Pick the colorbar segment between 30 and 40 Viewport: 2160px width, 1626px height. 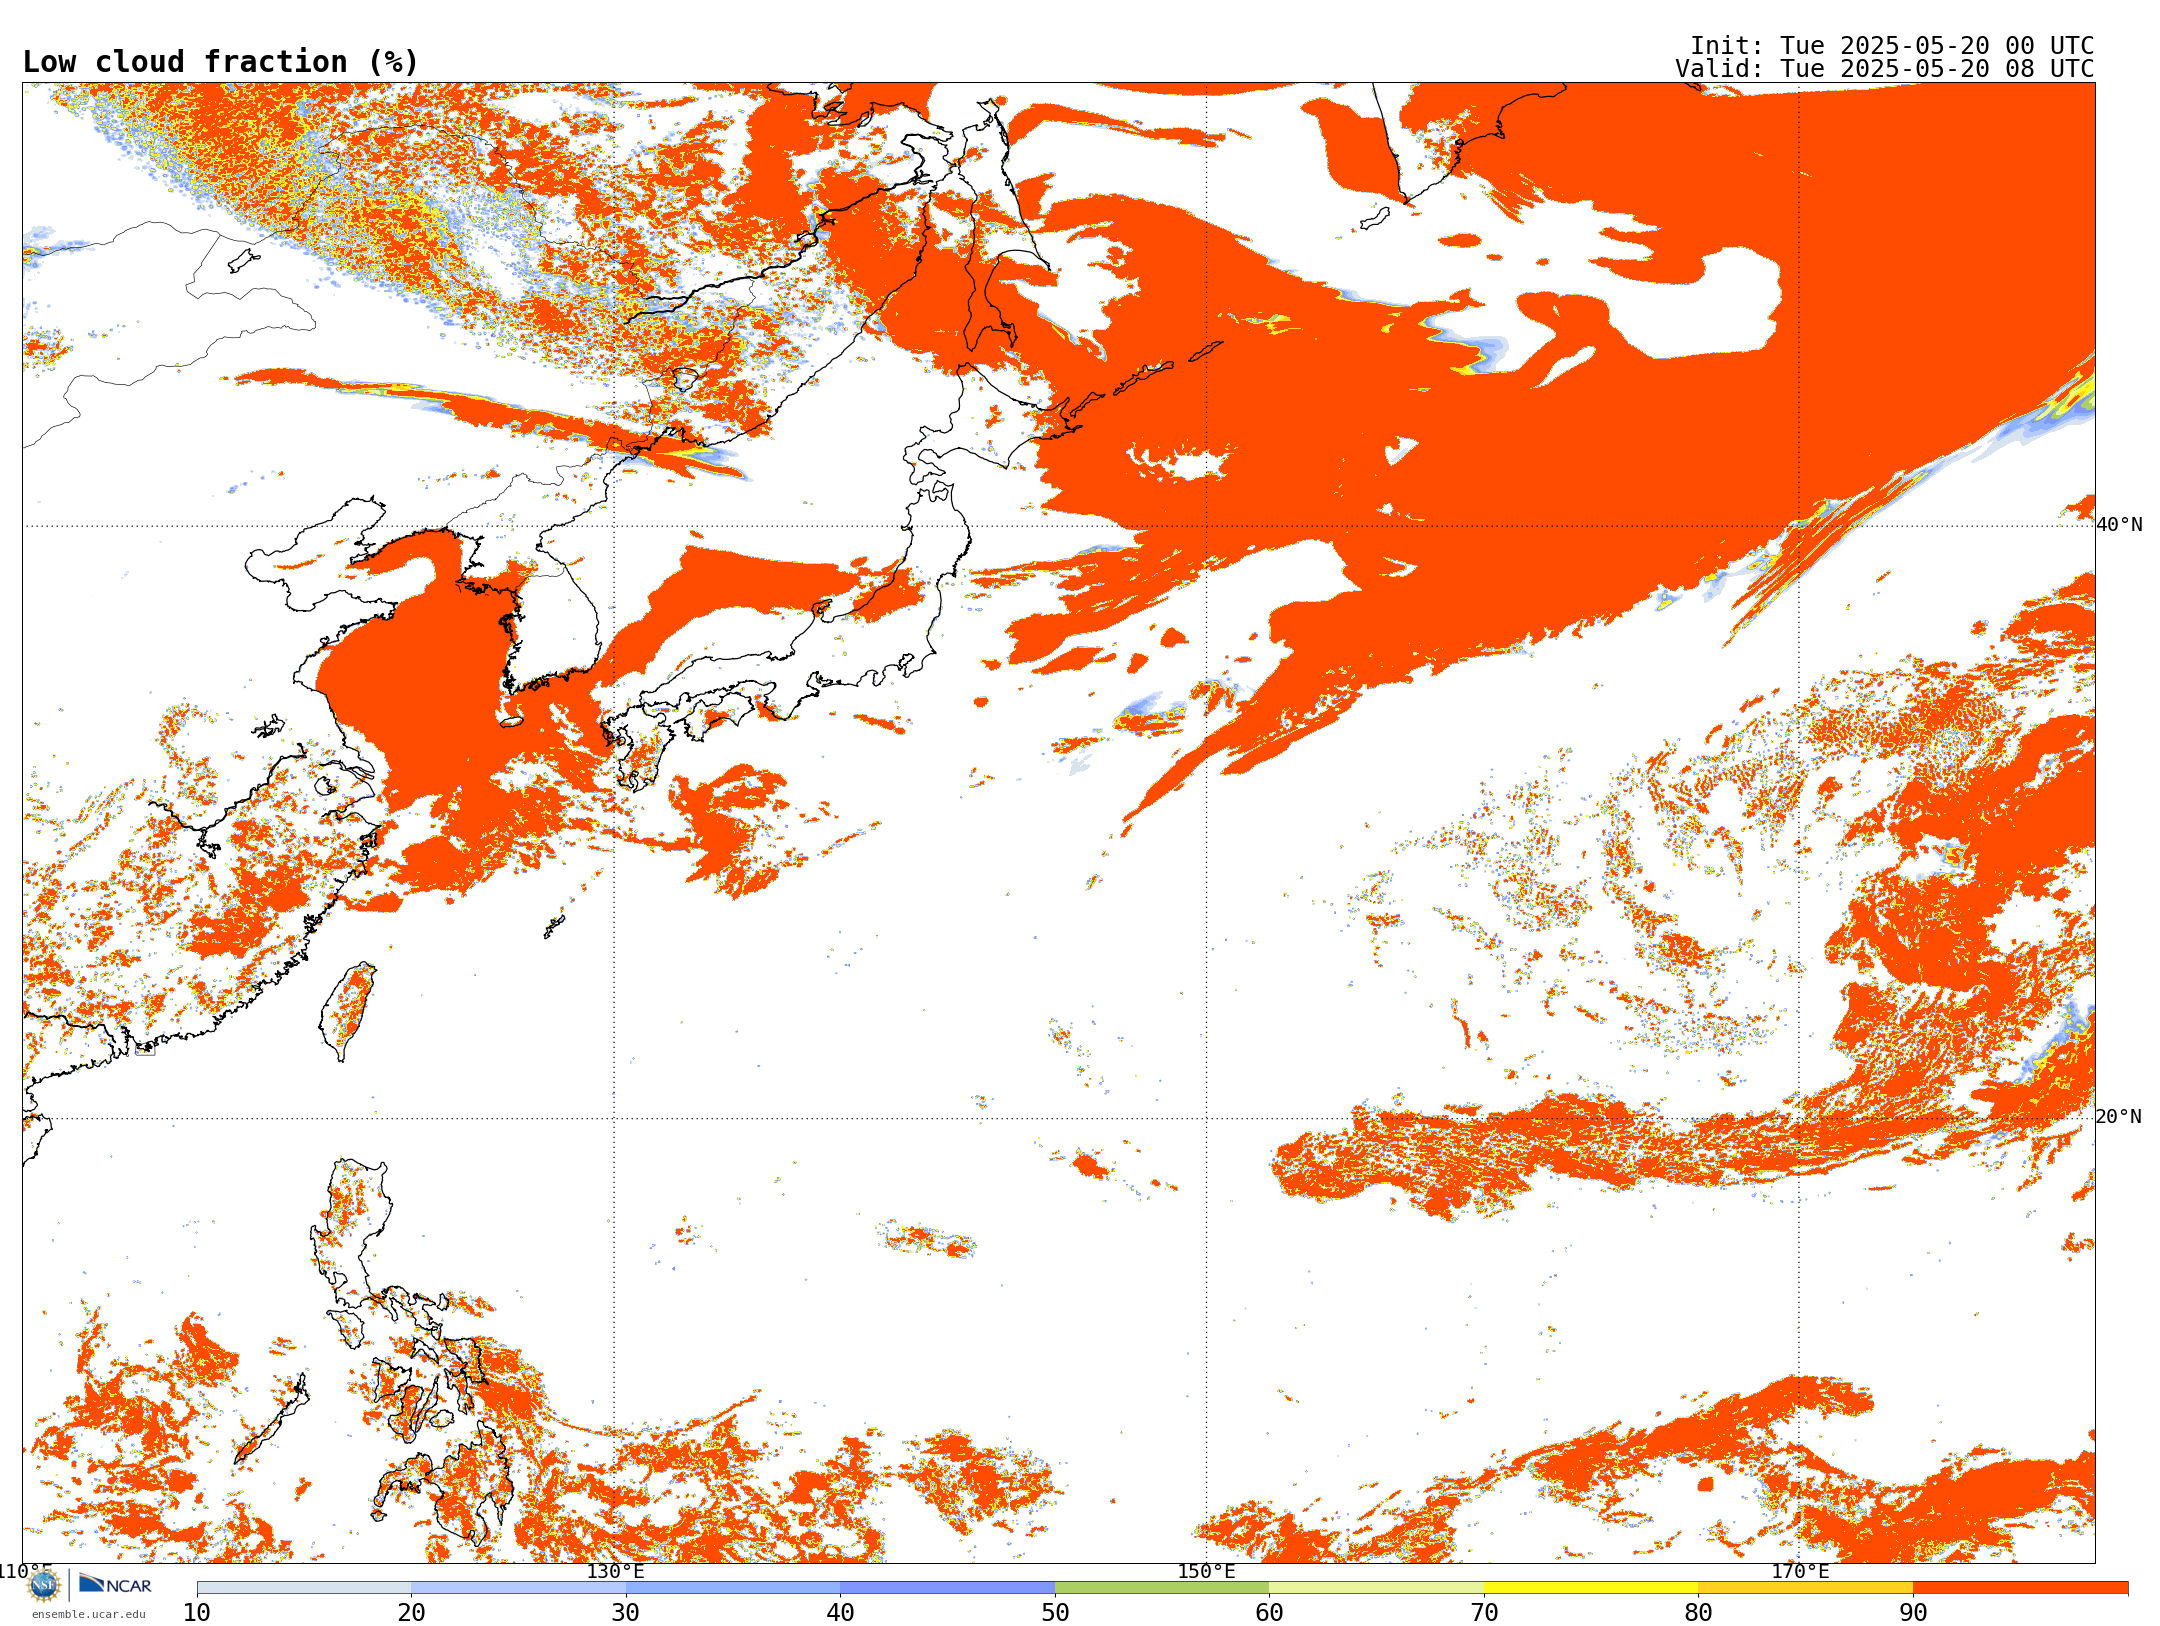[x=733, y=1588]
